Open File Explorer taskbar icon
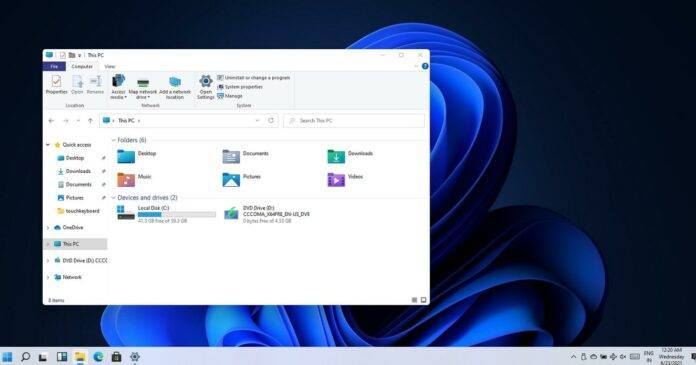 tap(80, 357)
